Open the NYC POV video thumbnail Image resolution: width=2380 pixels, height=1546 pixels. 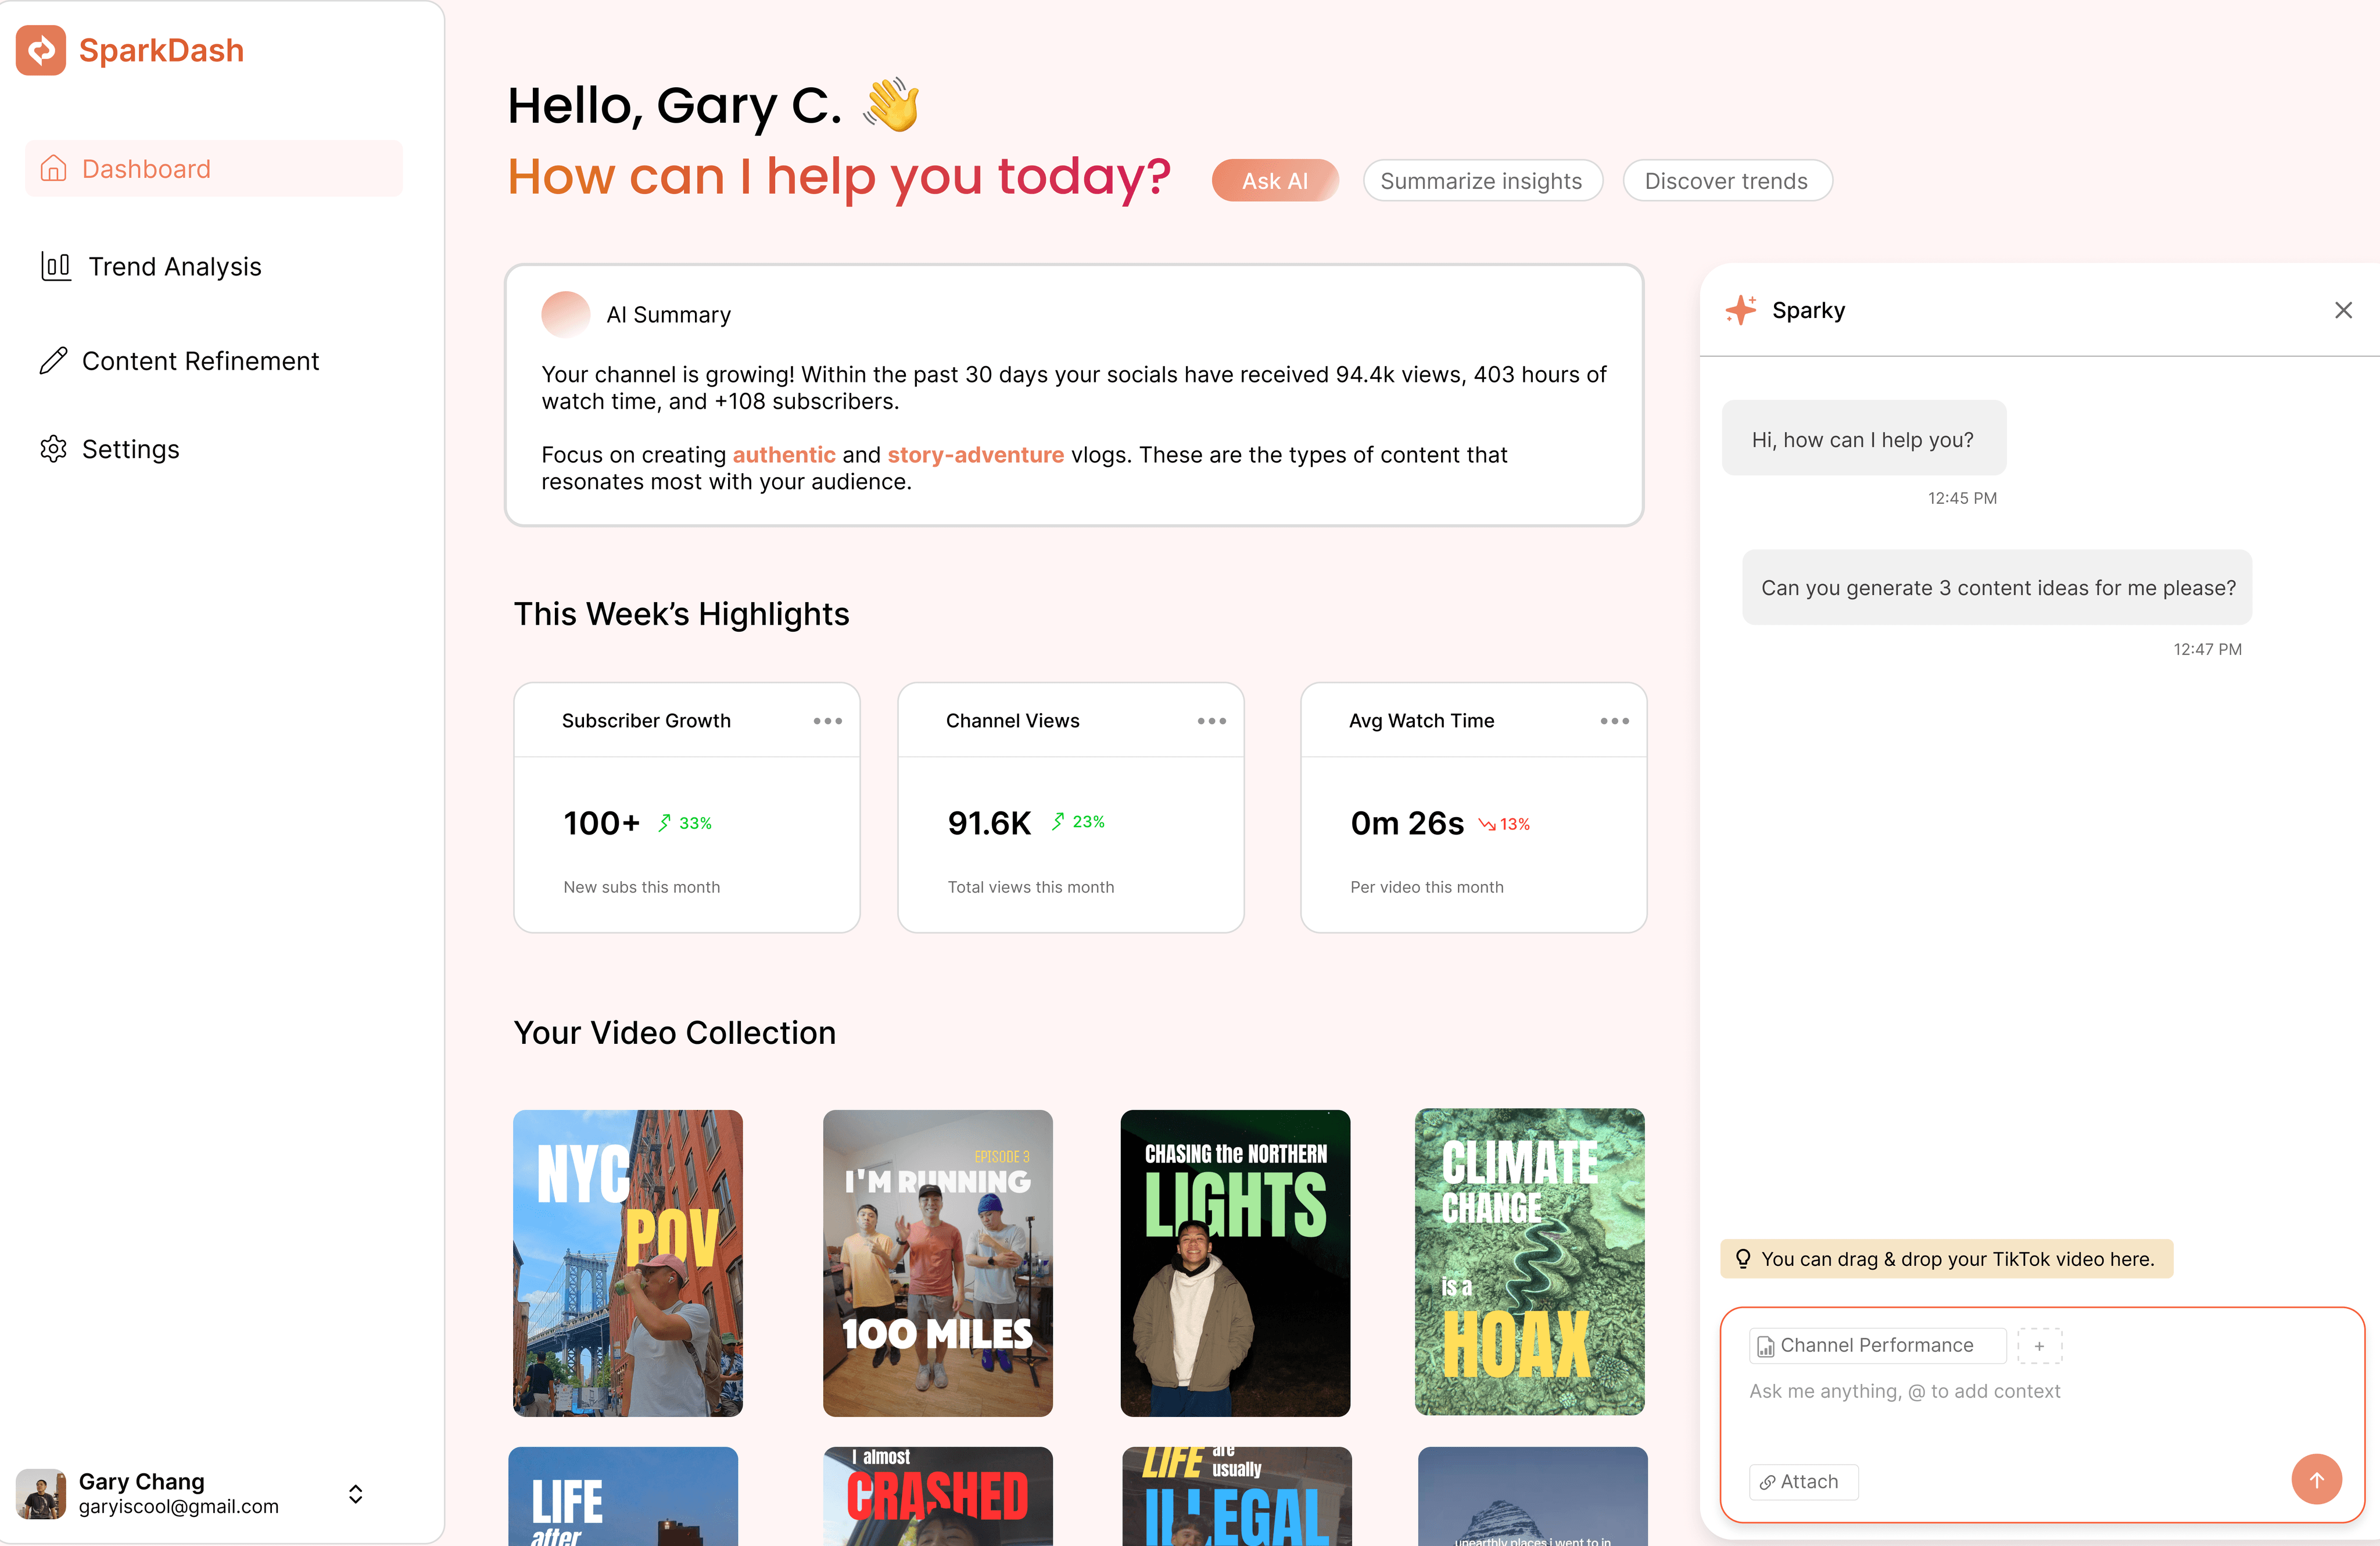[x=628, y=1262]
